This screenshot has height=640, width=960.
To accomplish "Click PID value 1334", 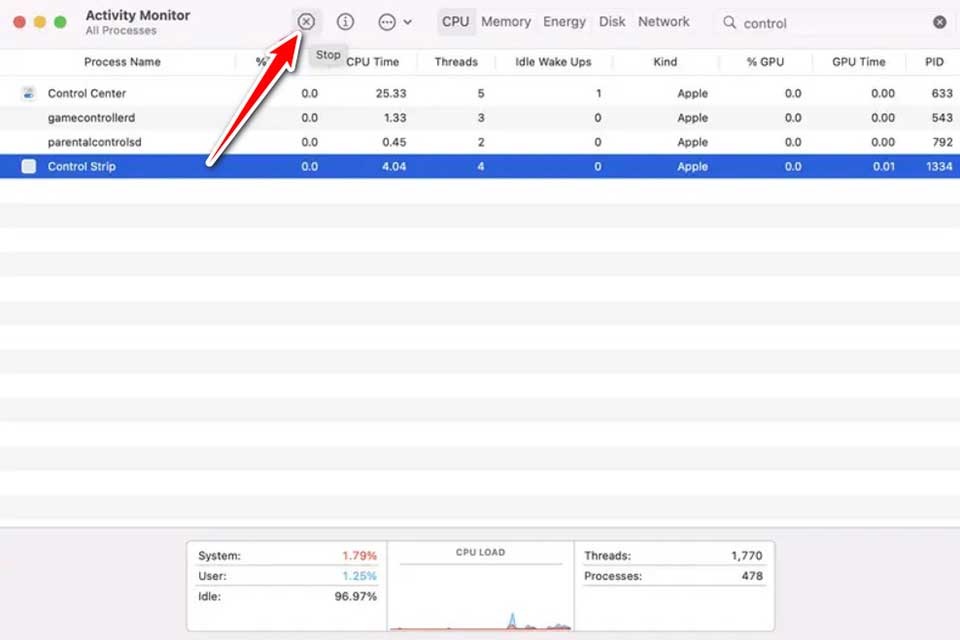I will coord(939,167).
